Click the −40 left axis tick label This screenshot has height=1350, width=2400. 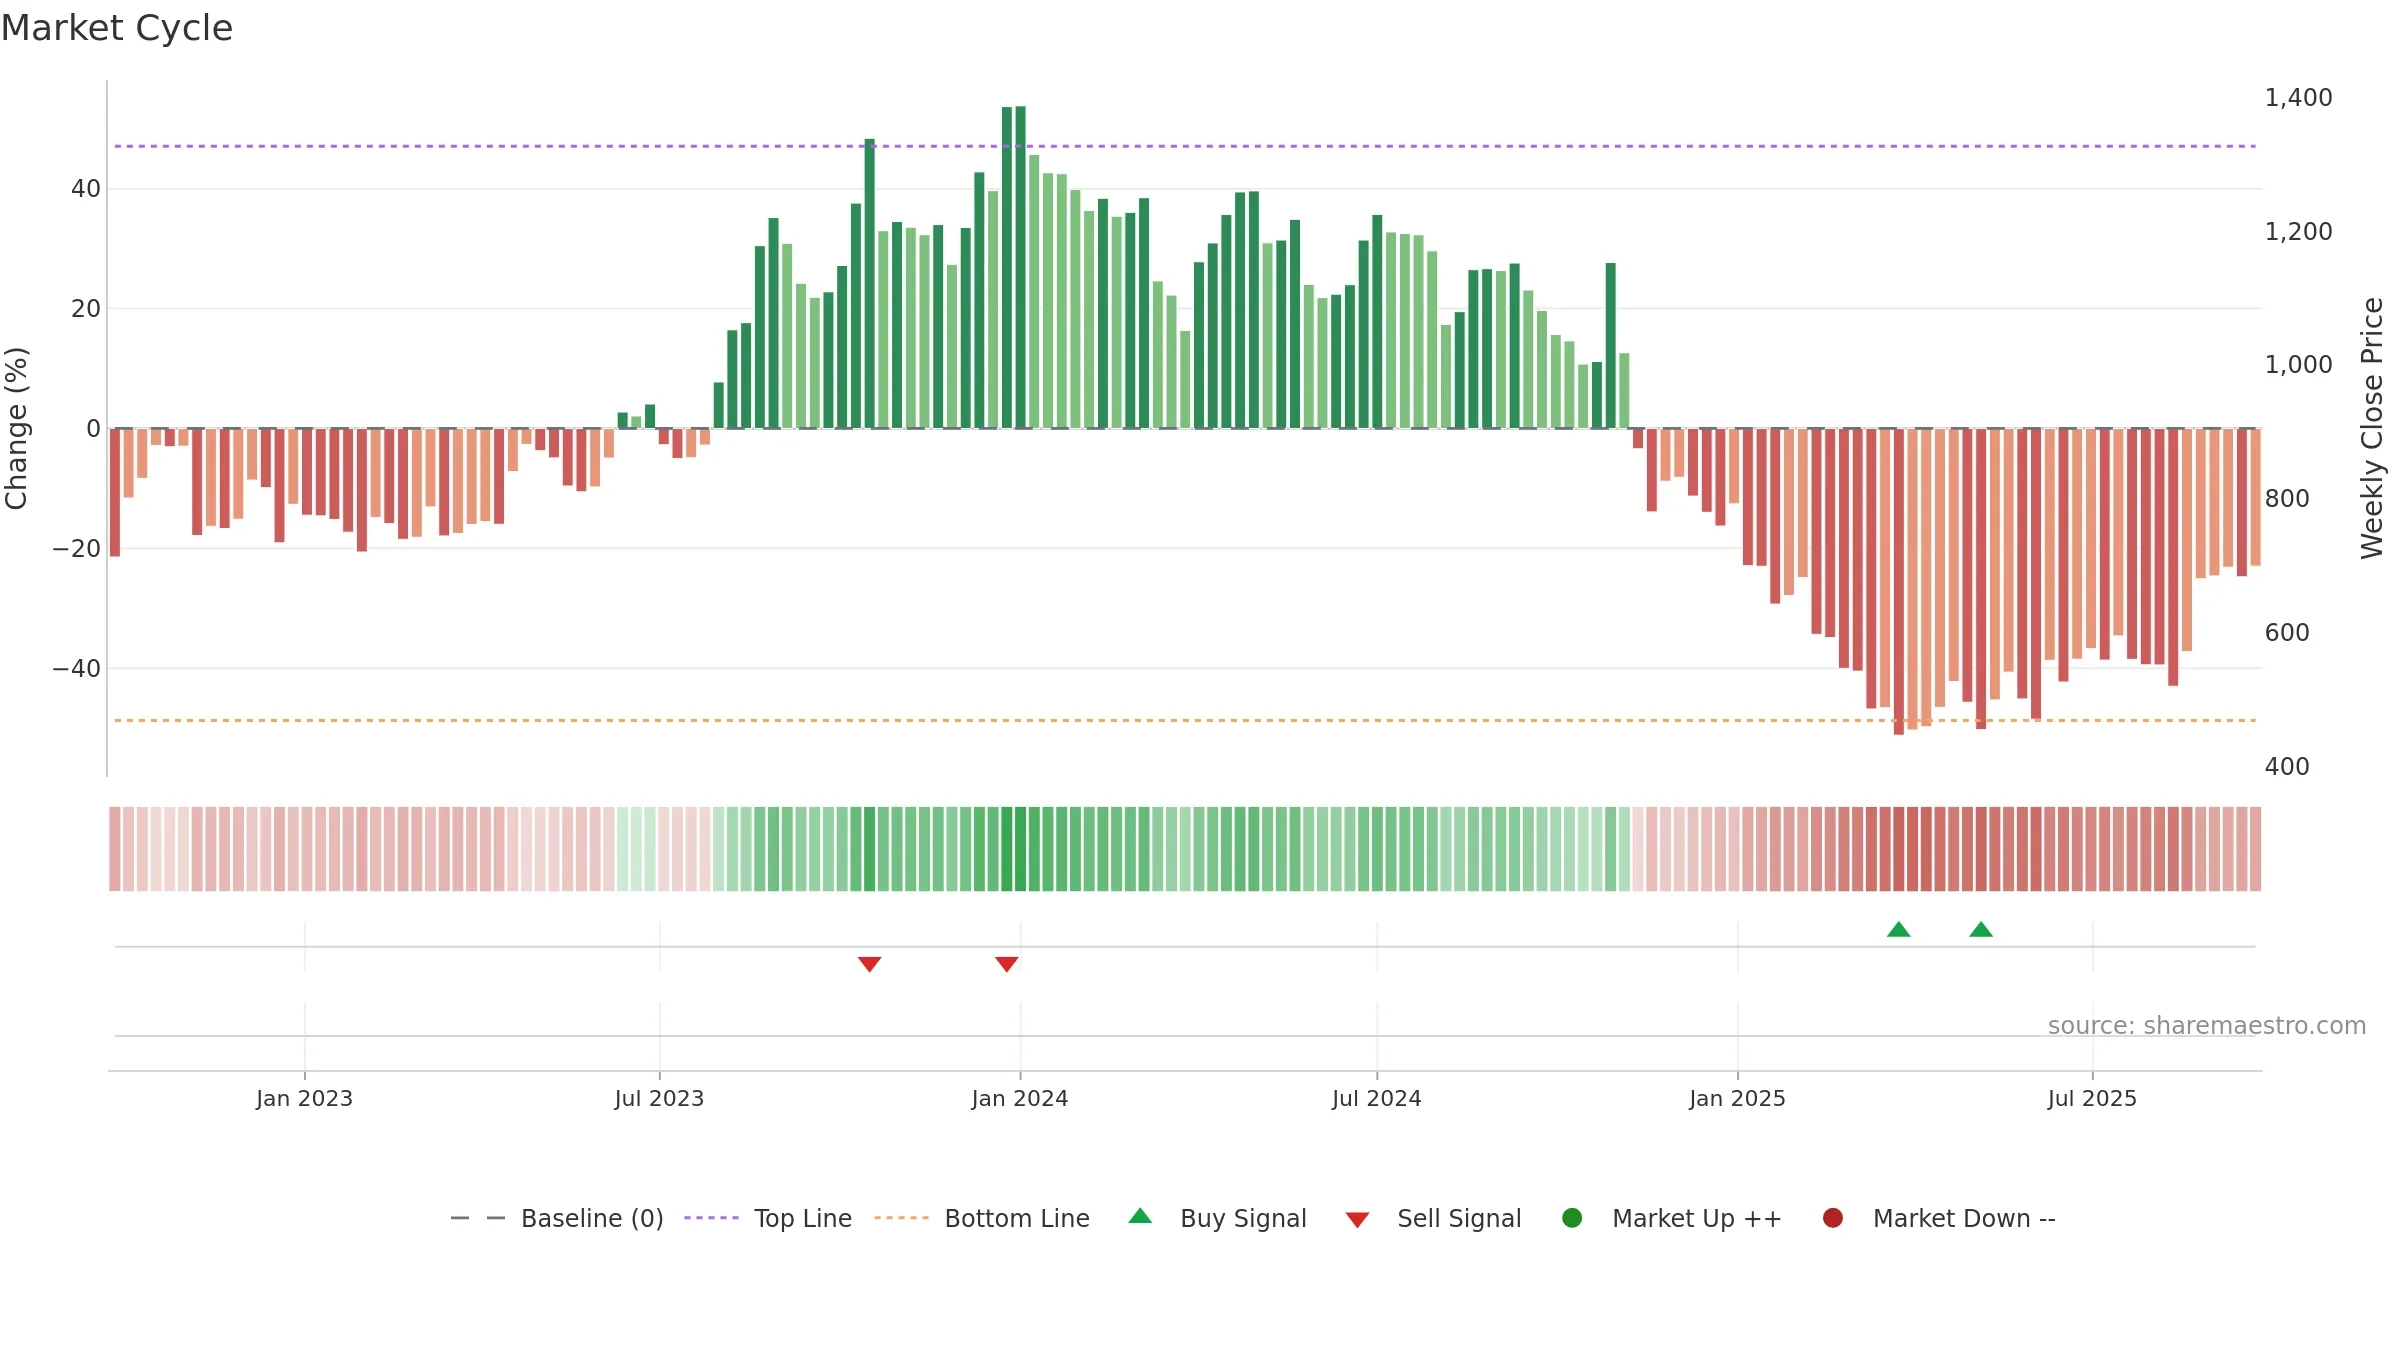coord(77,669)
